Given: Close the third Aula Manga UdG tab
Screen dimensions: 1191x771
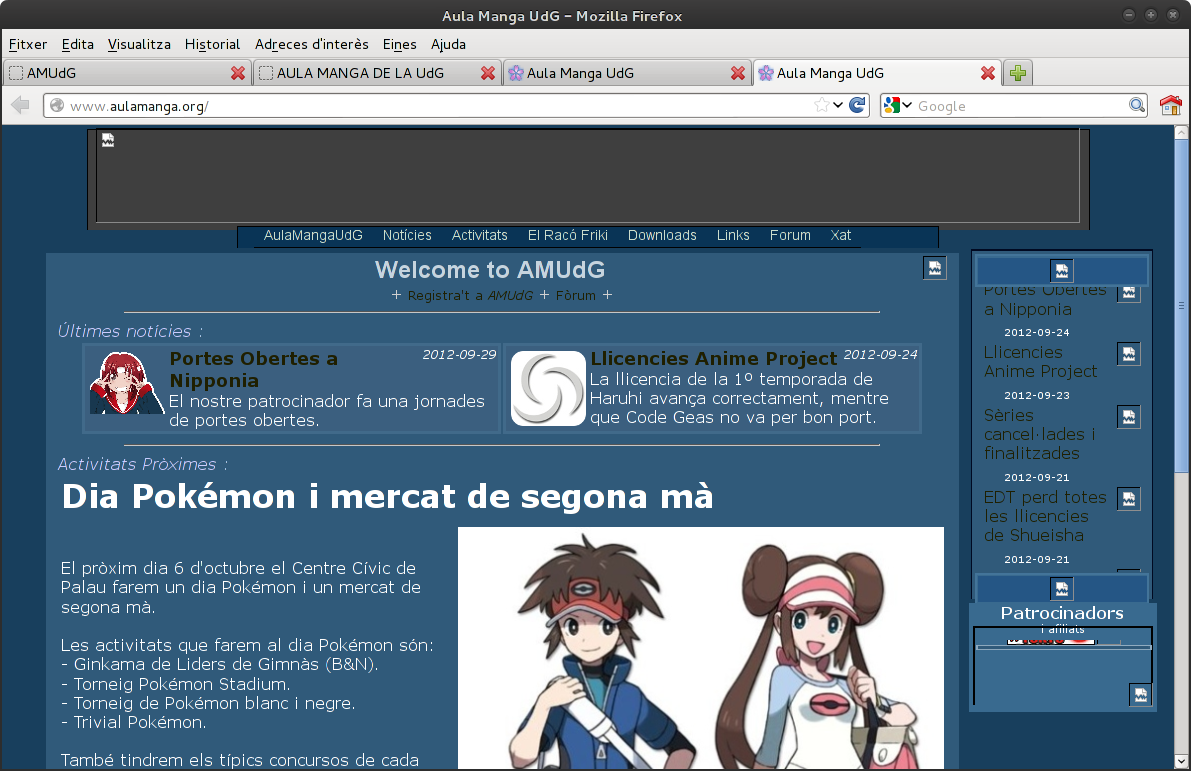Looking at the screenshot, I should tap(738, 73).
